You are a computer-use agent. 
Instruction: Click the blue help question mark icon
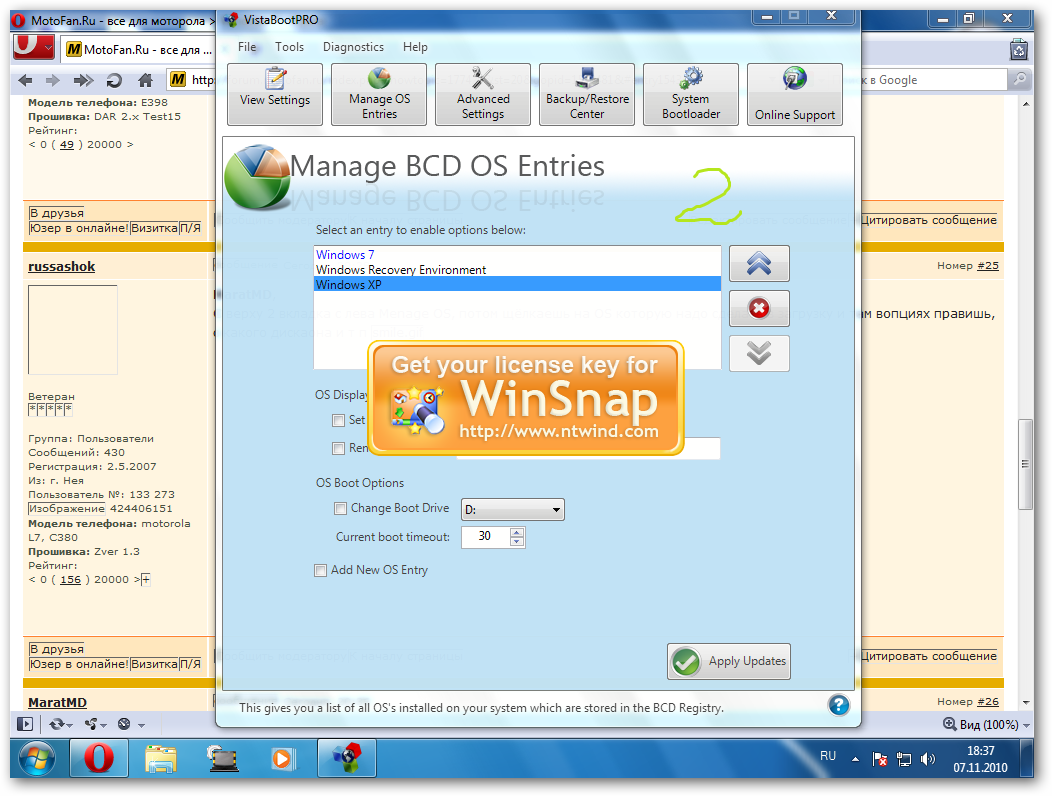click(x=839, y=705)
